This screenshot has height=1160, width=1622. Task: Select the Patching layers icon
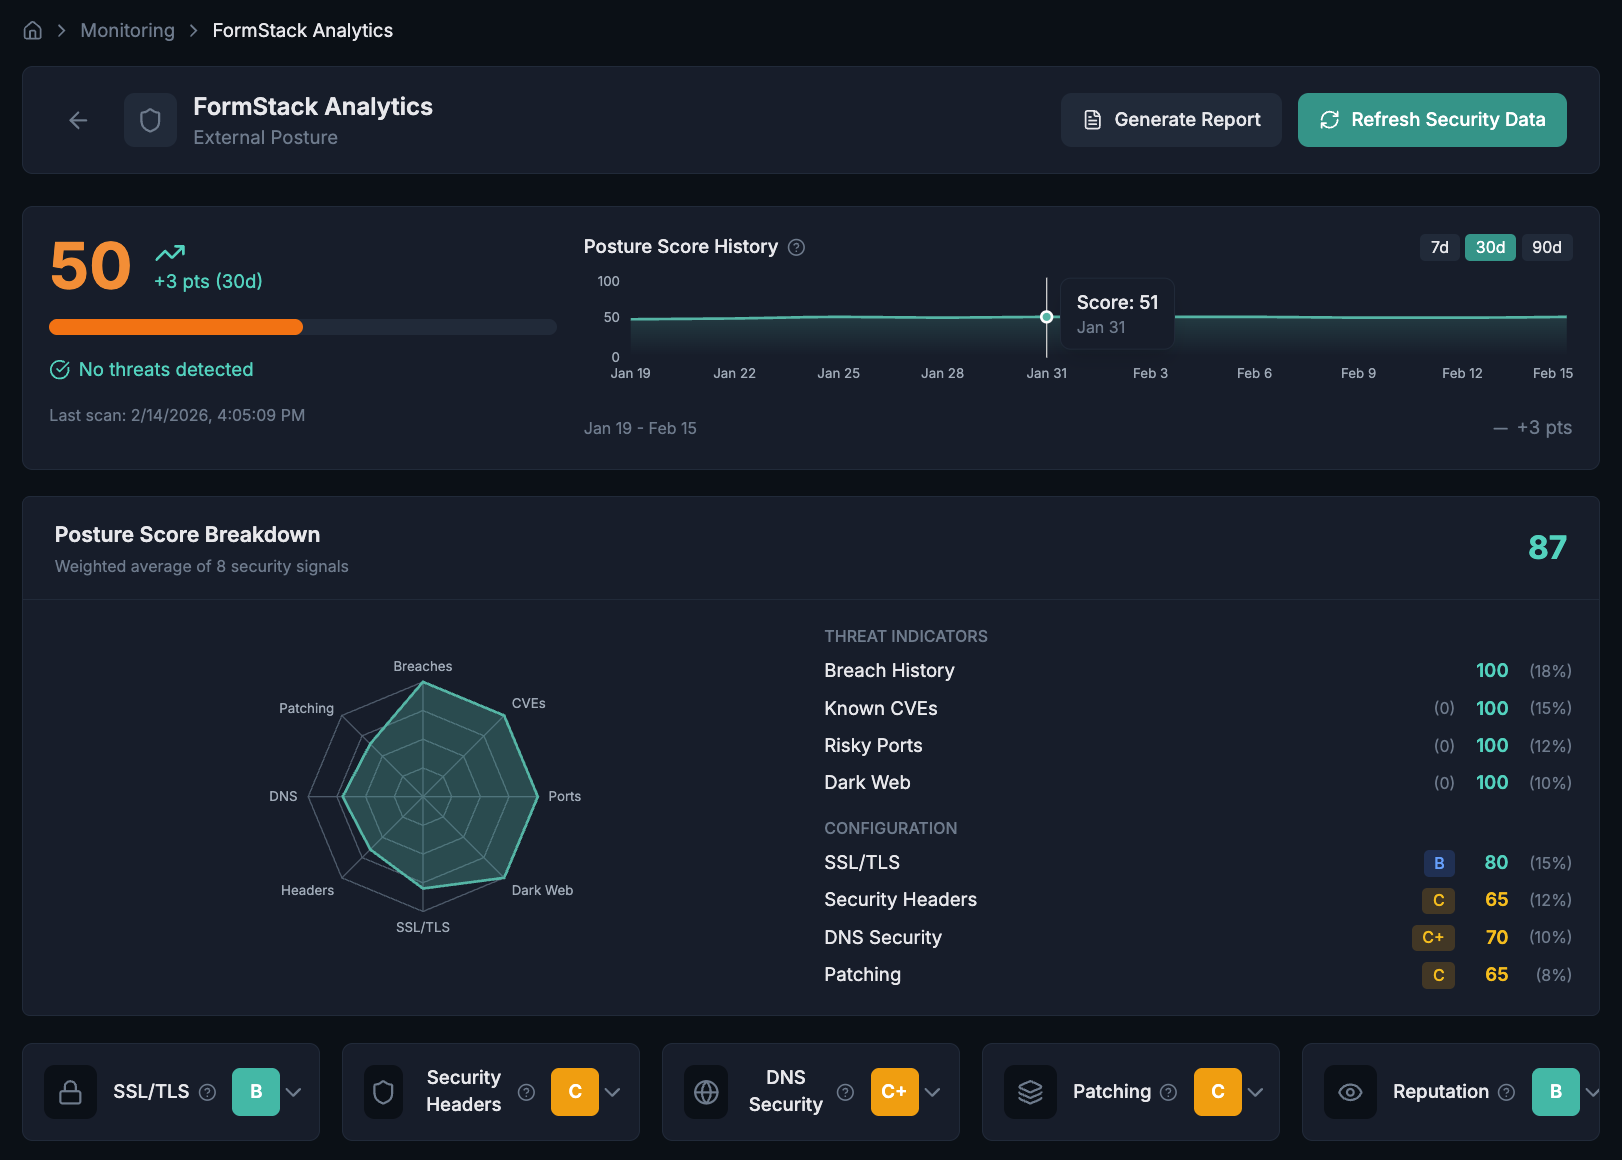(x=1029, y=1092)
